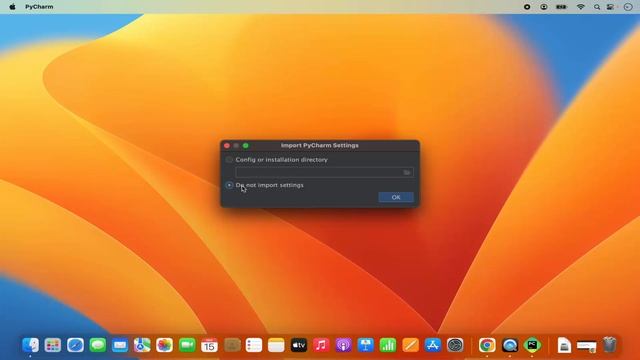640x360 pixels.
Task: Open Spotlight search in menu bar
Action: click(597, 7)
